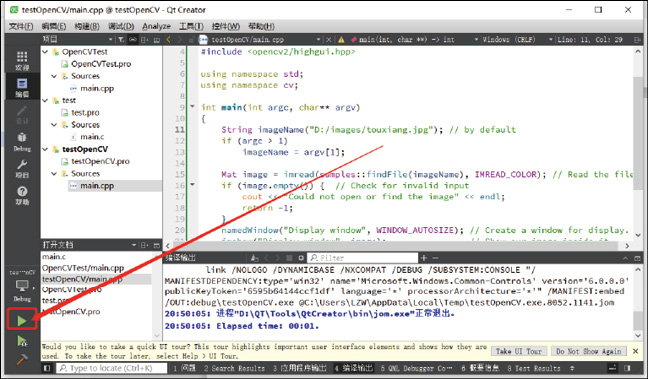
Task: Filter the project tree with funnel icon
Action: (121, 40)
